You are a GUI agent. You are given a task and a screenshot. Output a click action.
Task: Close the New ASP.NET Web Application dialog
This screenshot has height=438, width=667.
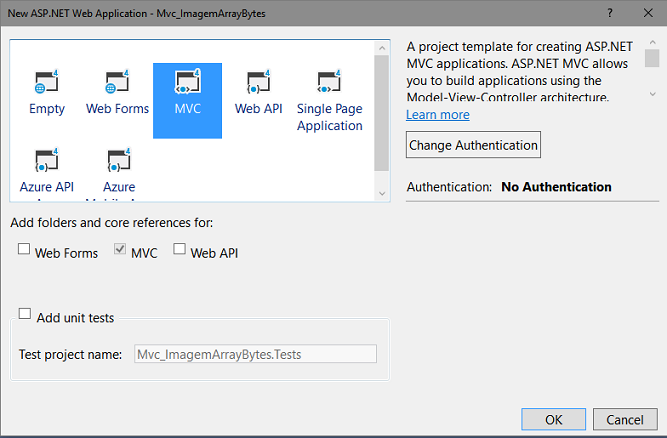point(648,13)
